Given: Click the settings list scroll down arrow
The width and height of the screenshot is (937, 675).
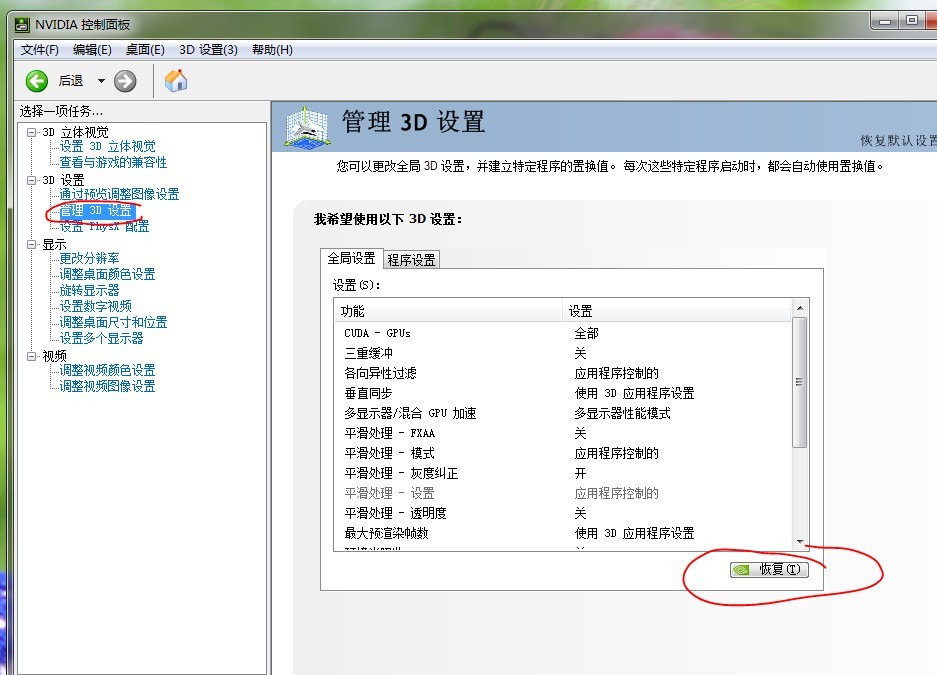Looking at the screenshot, I should coord(800,542).
